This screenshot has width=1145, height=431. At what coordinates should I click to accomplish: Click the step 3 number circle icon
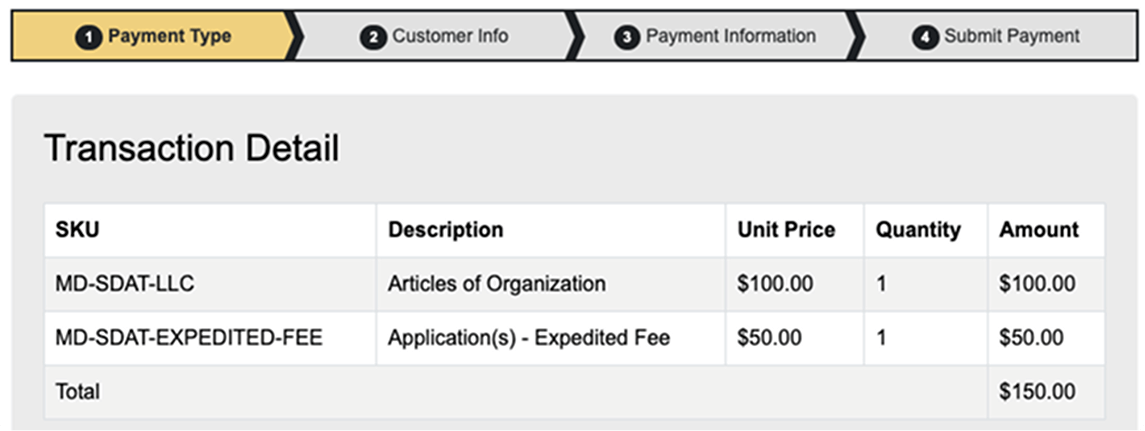tap(627, 37)
